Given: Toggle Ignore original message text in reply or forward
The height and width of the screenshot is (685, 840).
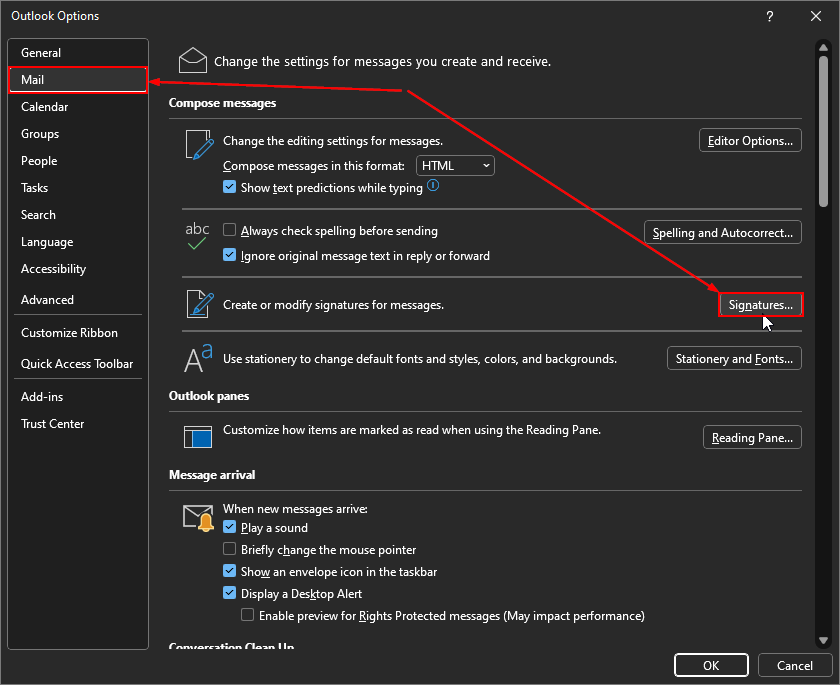Looking at the screenshot, I should pyautogui.click(x=229, y=255).
